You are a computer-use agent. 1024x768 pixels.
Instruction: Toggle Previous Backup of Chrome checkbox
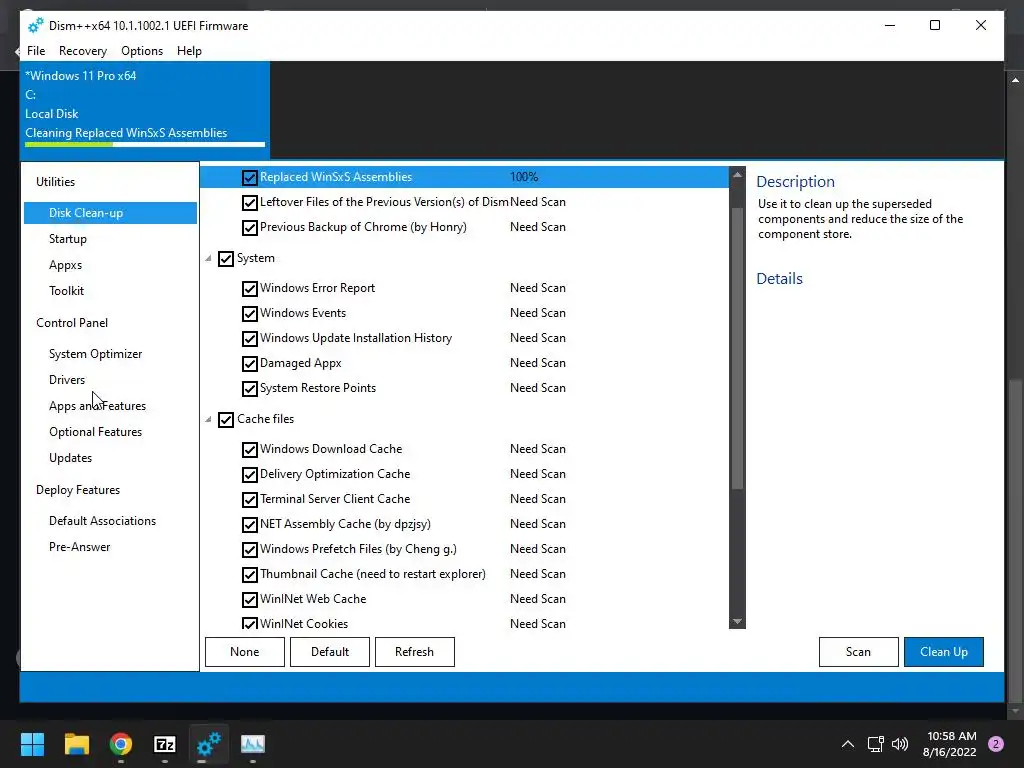coord(249,228)
